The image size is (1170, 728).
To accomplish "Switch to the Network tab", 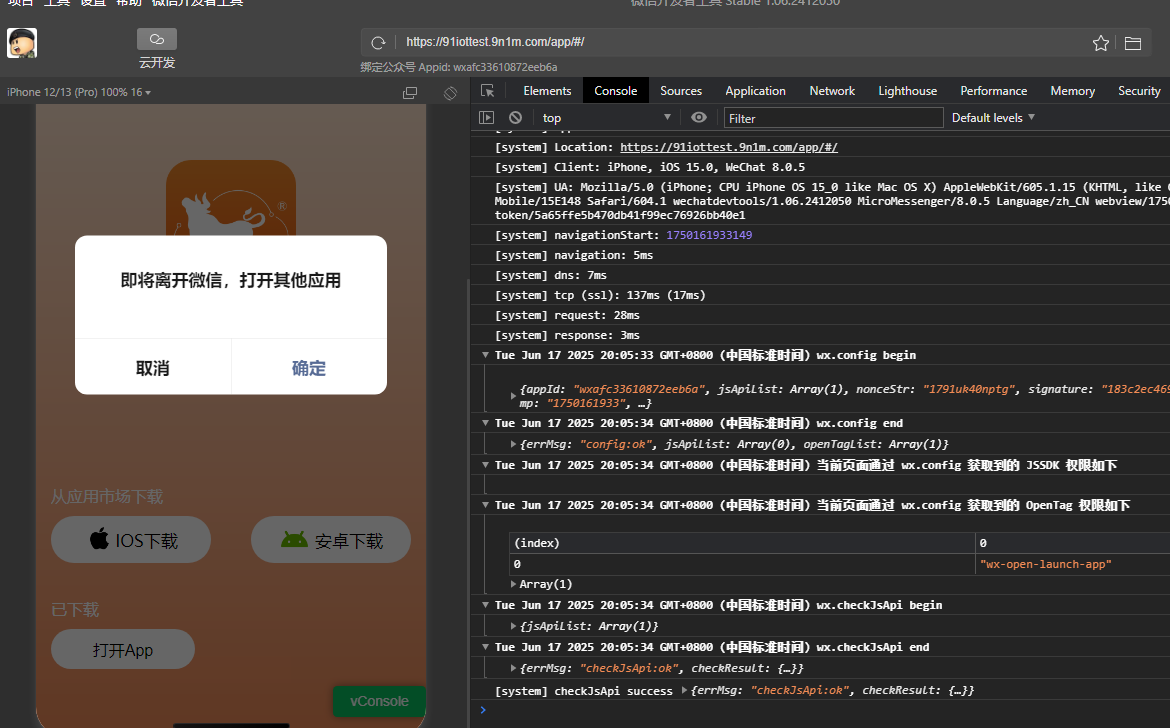I will pyautogui.click(x=832, y=90).
